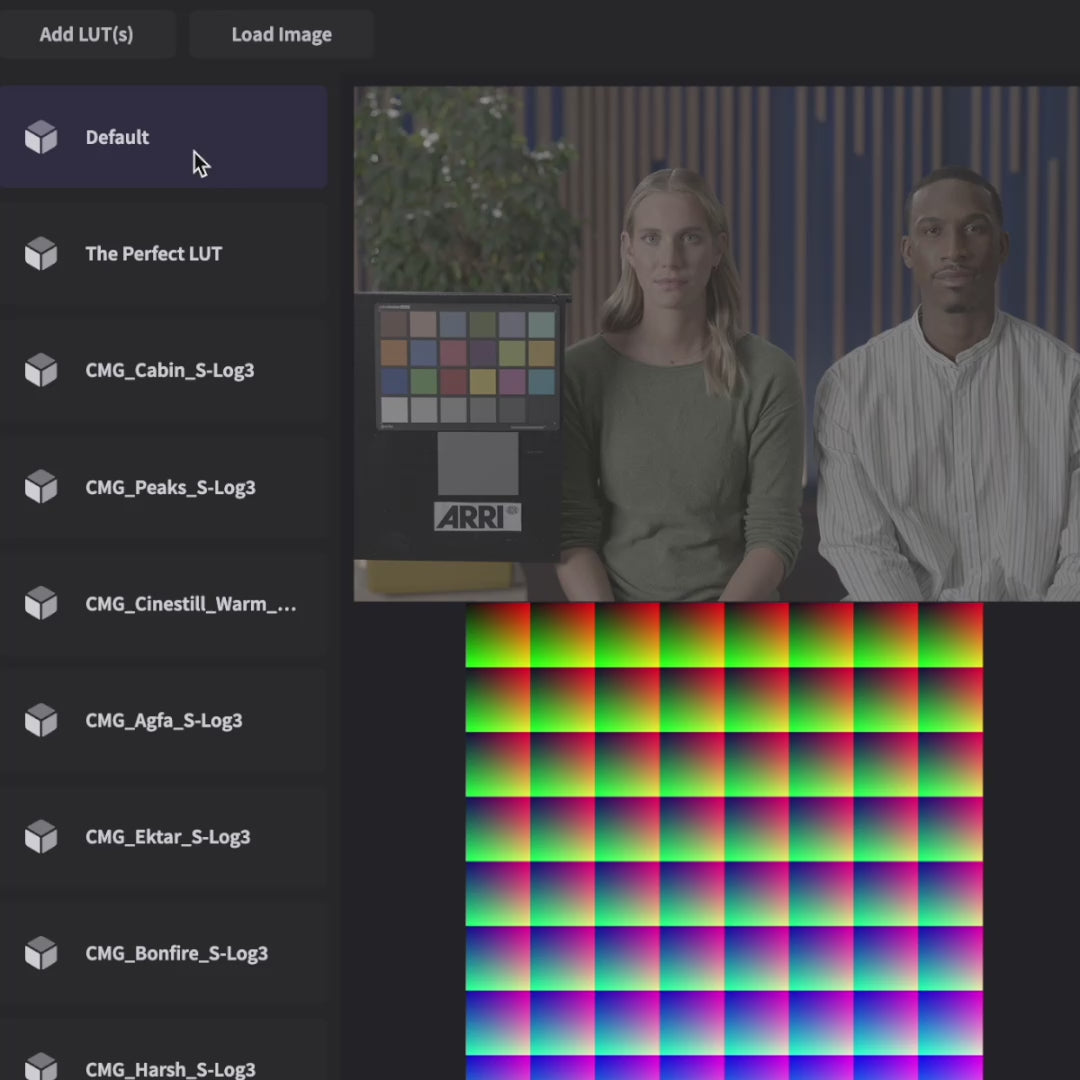Click the cube icon for CMG_Peaks_S-Log3
This screenshot has width=1080, height=1080.
[41, 487]
